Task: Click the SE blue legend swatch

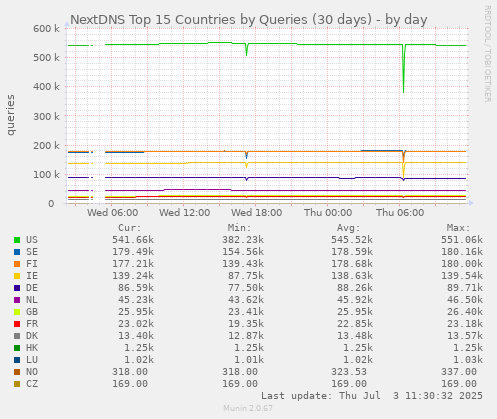Action: point(17,252)
